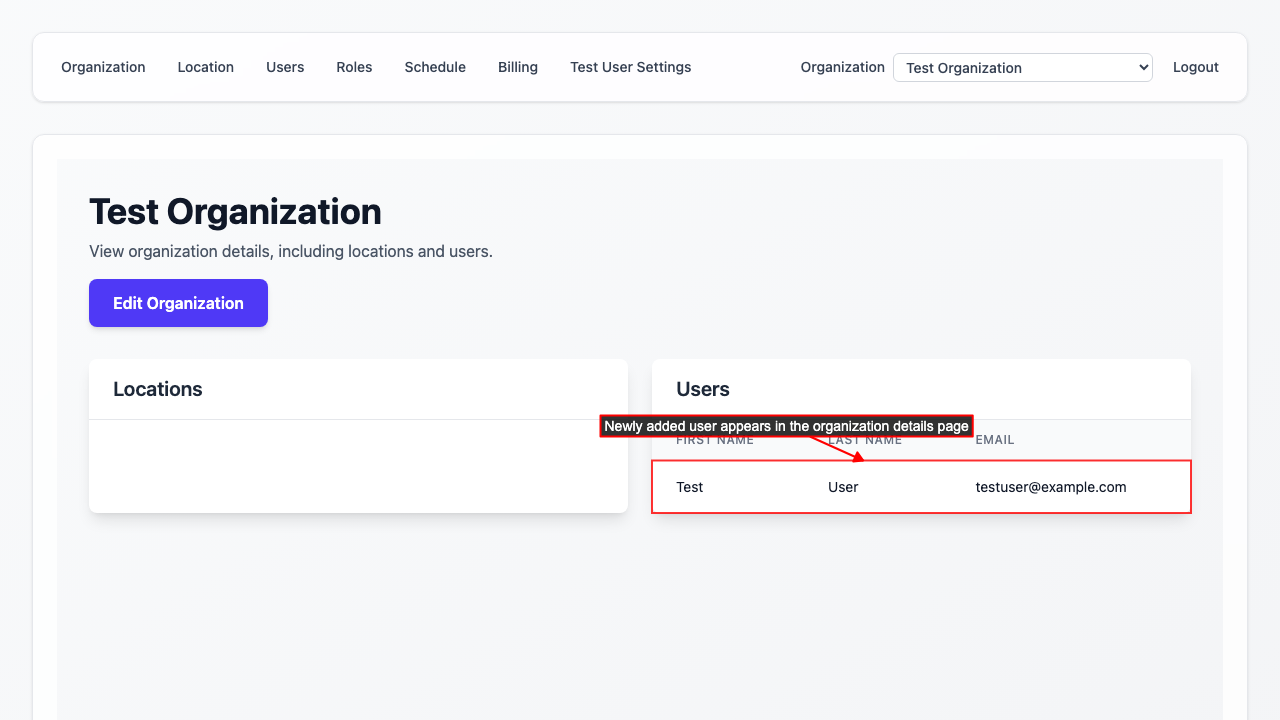Go to the Billing section
The height and width of the screenshot is (720, 1280).
pos(518,67)
